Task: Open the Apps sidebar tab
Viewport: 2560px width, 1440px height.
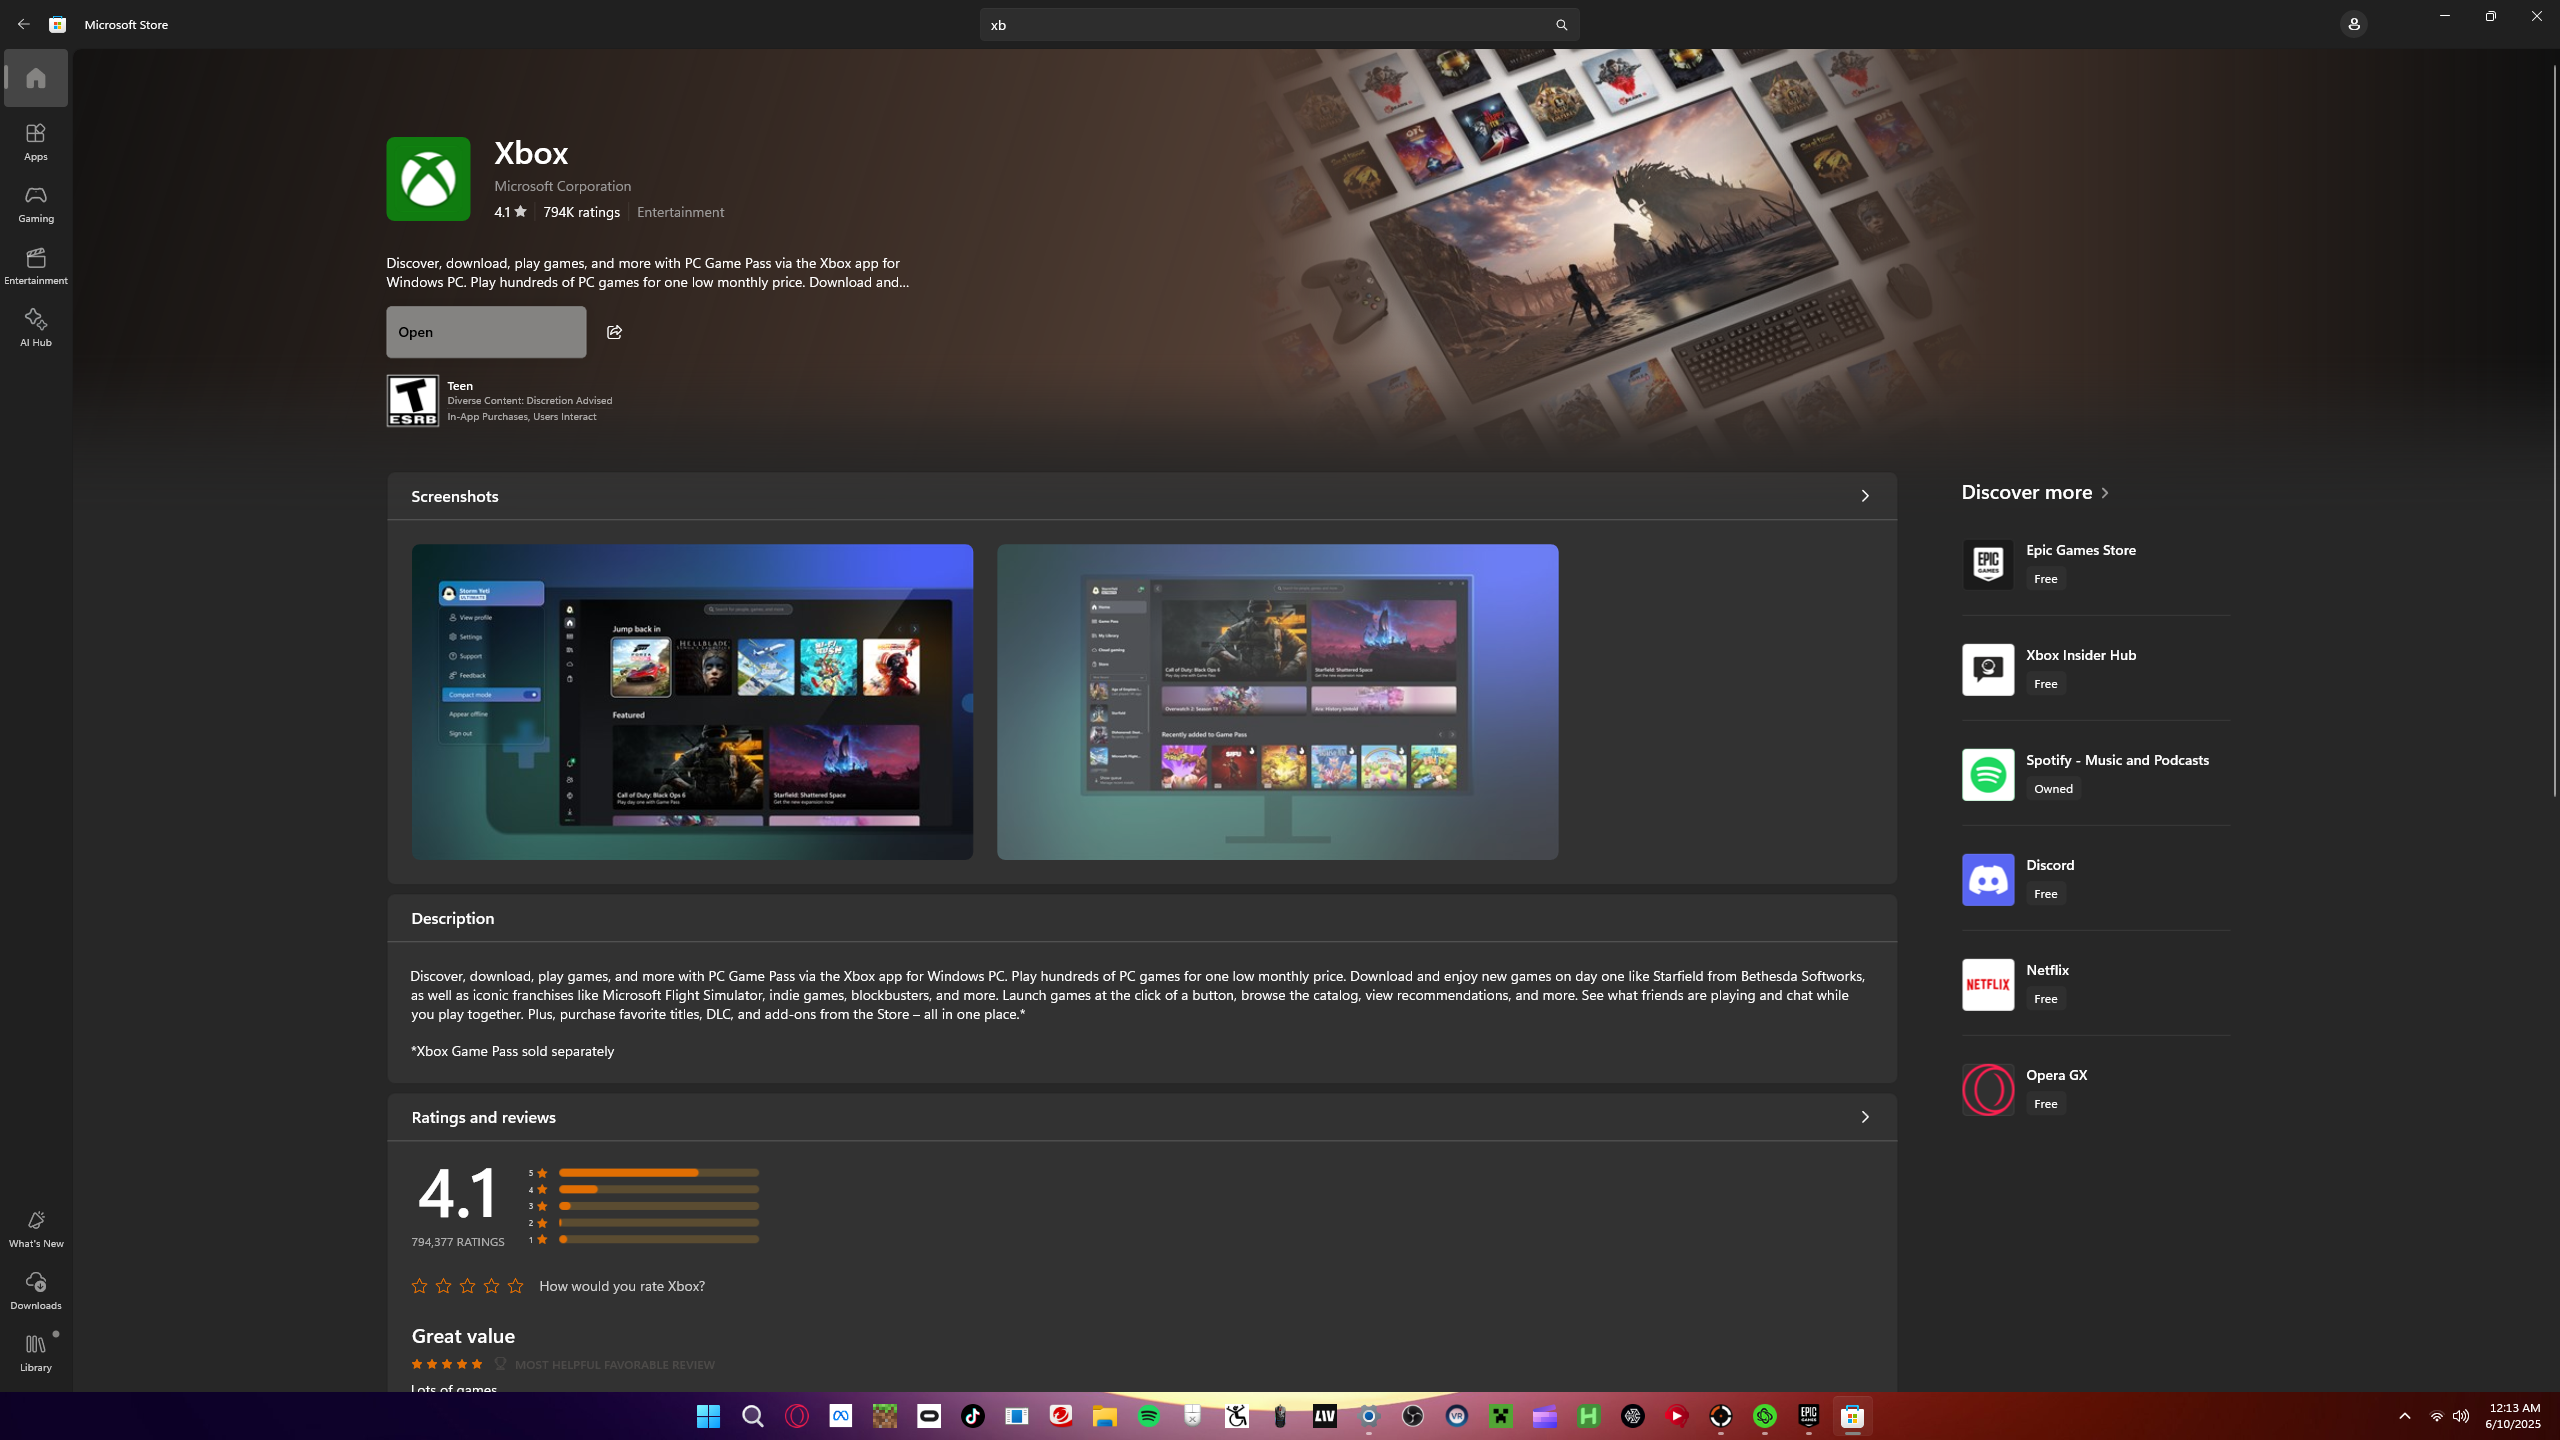Action: [x=36, y=142]
